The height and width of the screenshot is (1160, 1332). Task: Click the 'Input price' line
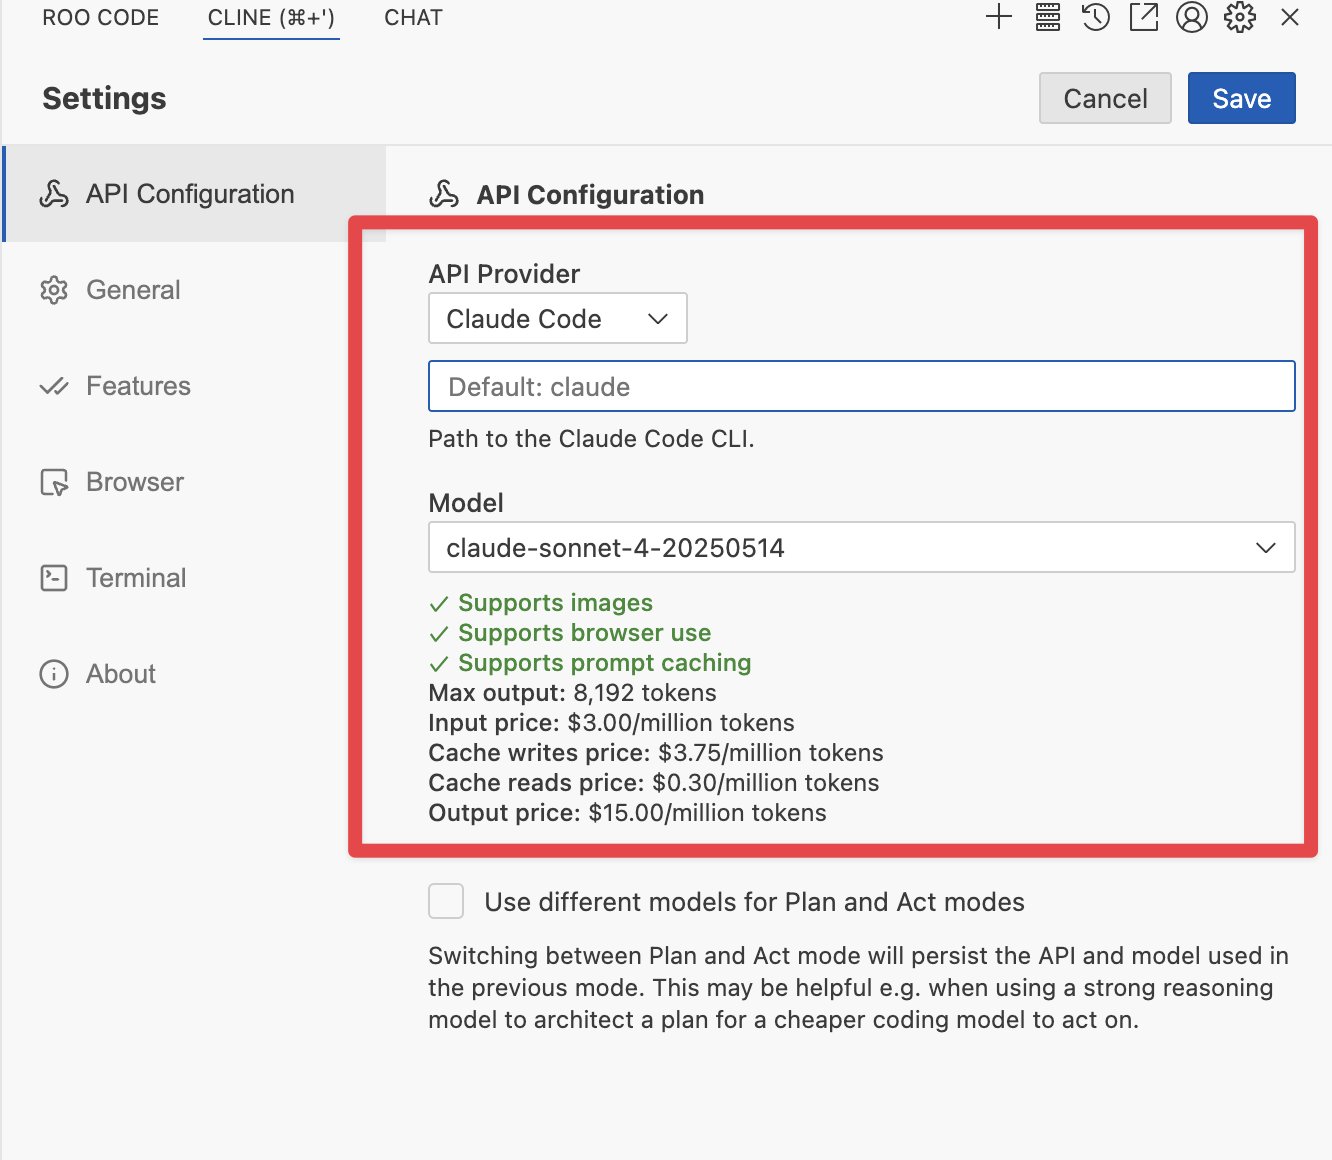point(611,723)
